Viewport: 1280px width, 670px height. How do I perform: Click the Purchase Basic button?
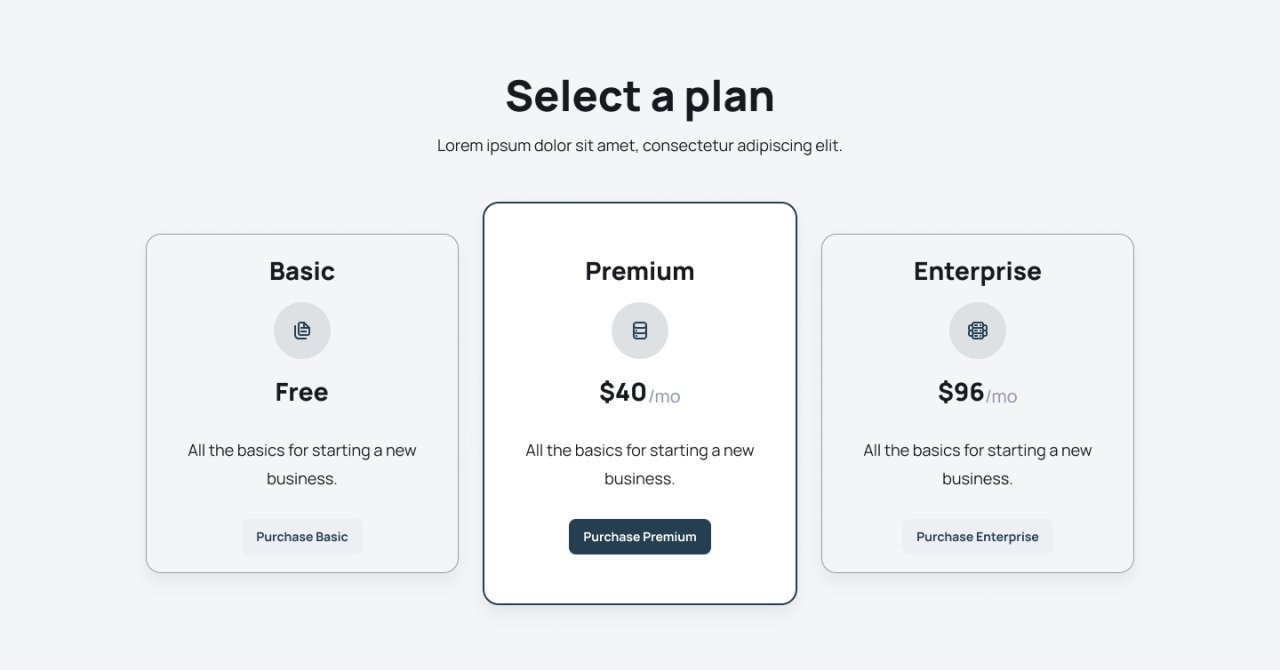coord(302,537)
